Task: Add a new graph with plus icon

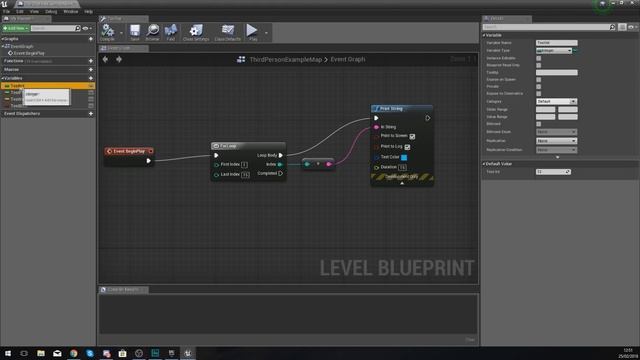Action: pos(91,39)
